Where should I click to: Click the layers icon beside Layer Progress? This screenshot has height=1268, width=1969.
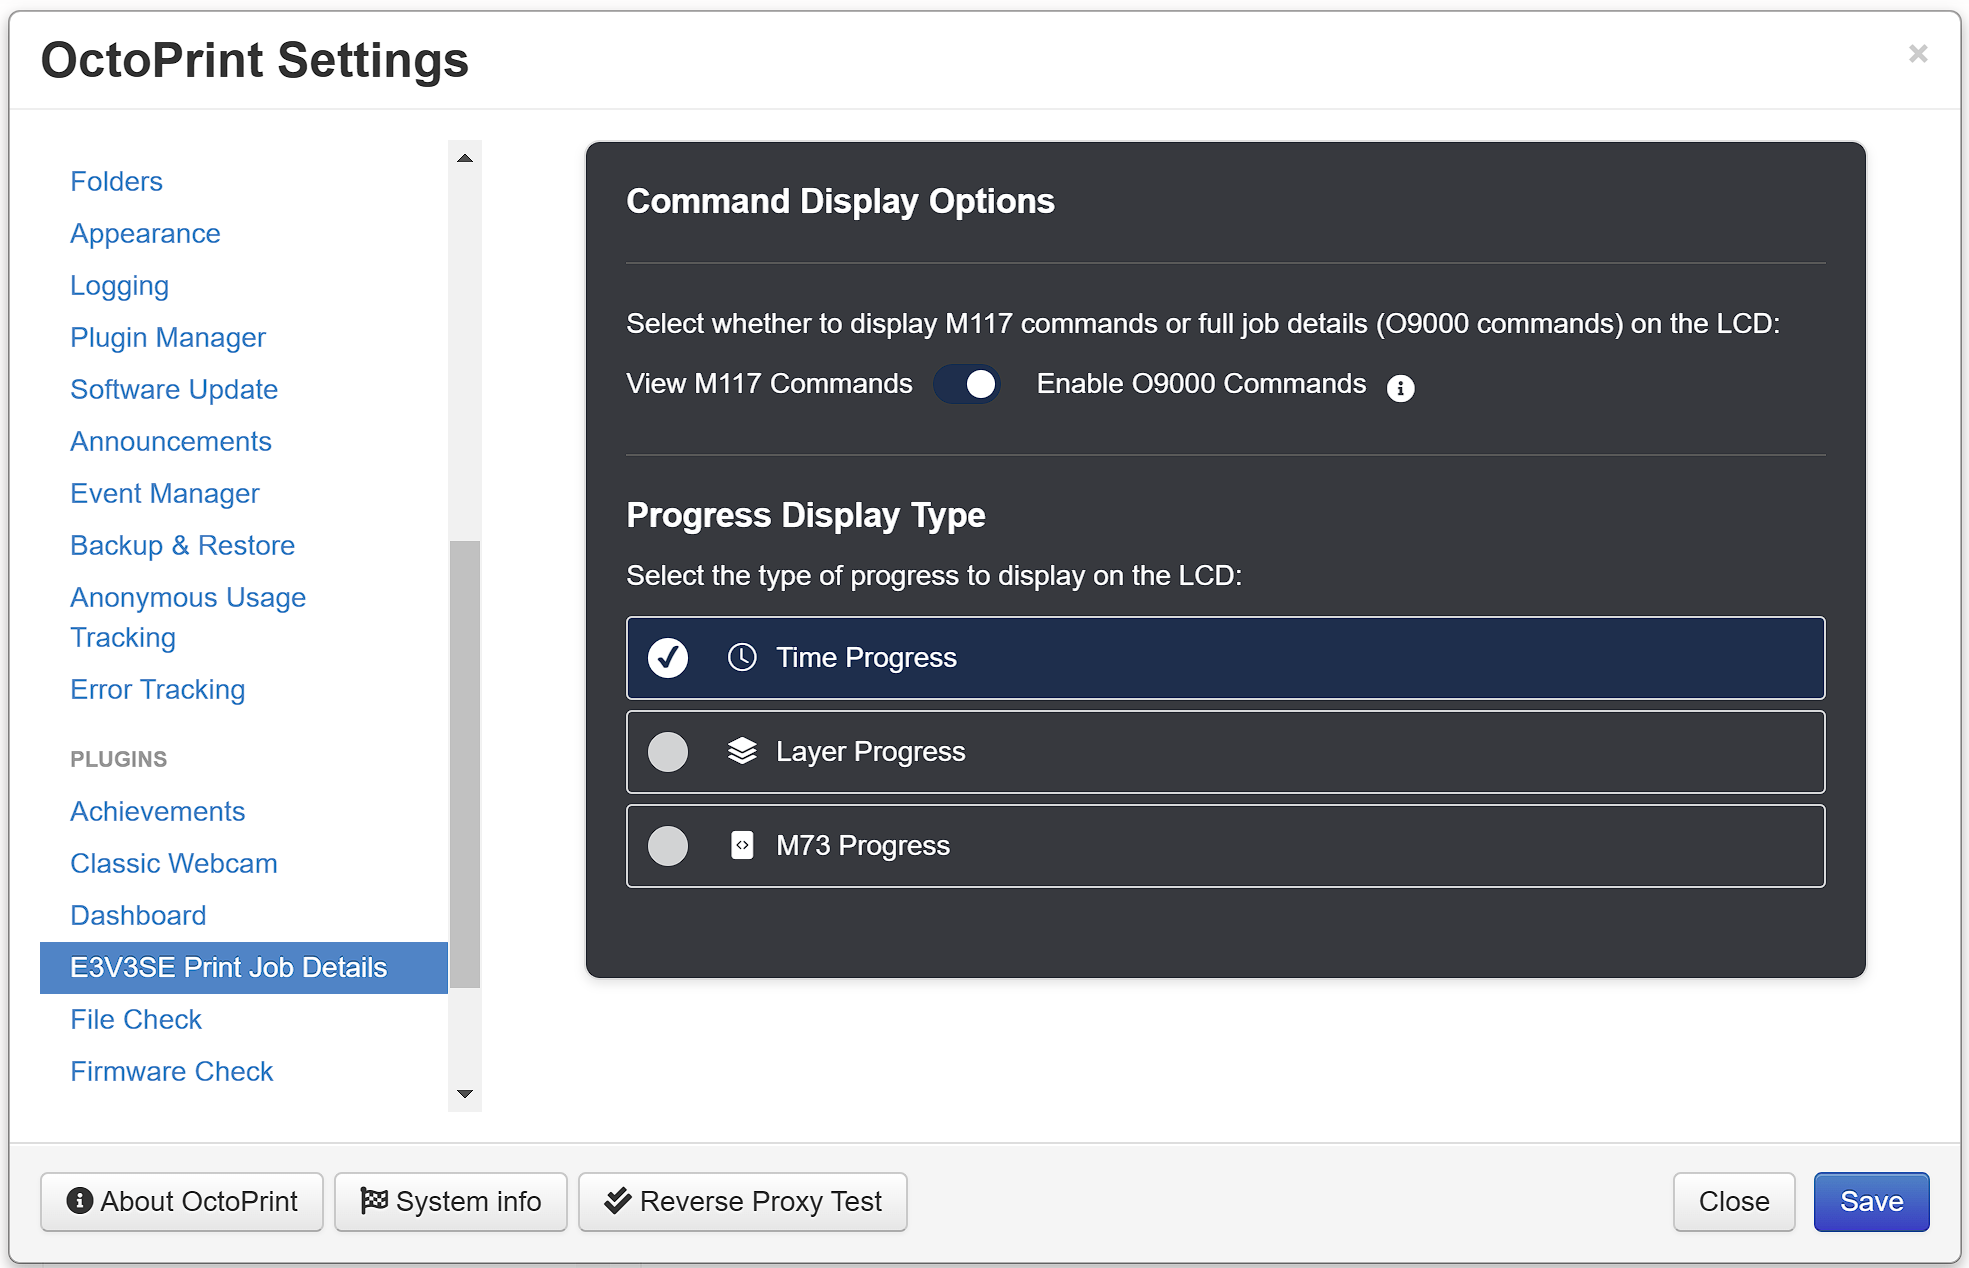[x=742, y=751]
